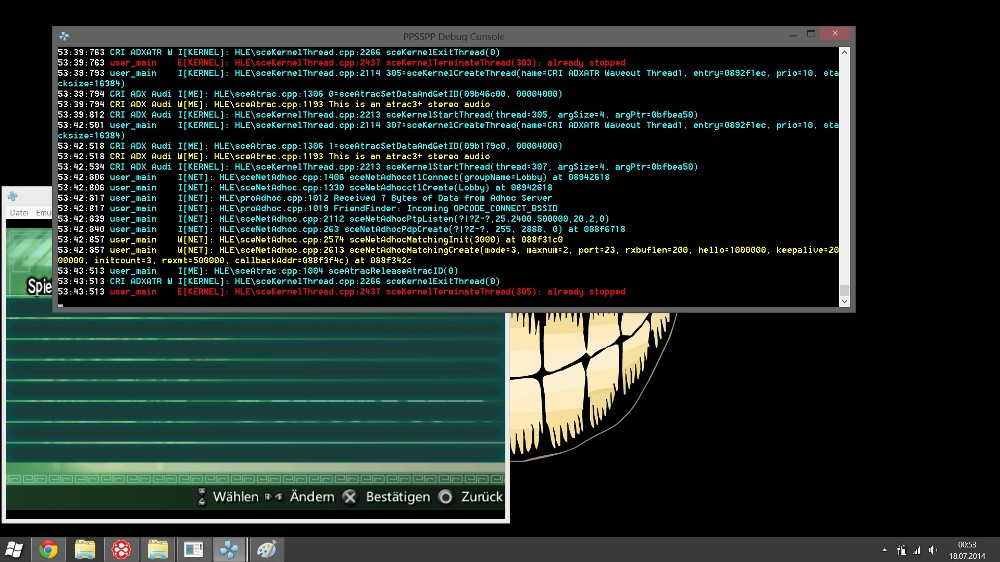Screen dimensions: 1000x562
Task: Click the Zurück circle button prompt
Action: pyautogui.click(x=470, y=497)
